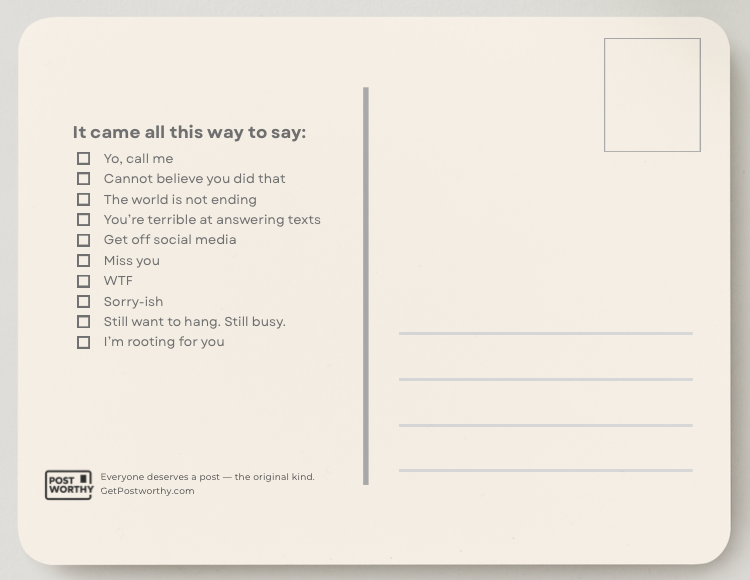Screen dimensions: 750x580
Task: Check the 'Yo, call me' checkbox
Action: coord(84,158)
